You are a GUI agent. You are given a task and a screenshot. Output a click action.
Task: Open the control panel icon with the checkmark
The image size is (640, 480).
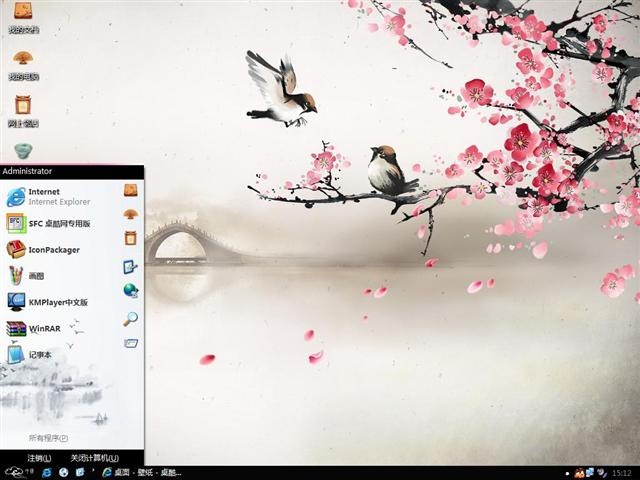point(131,267)
